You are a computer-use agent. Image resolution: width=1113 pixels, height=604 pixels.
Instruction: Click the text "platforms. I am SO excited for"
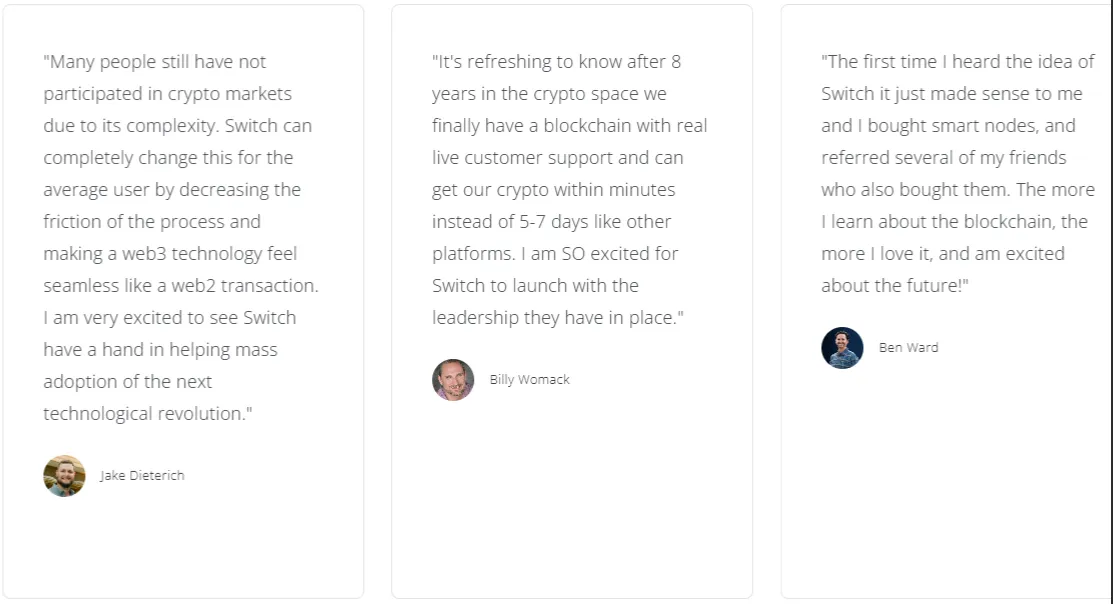(555, 254)
